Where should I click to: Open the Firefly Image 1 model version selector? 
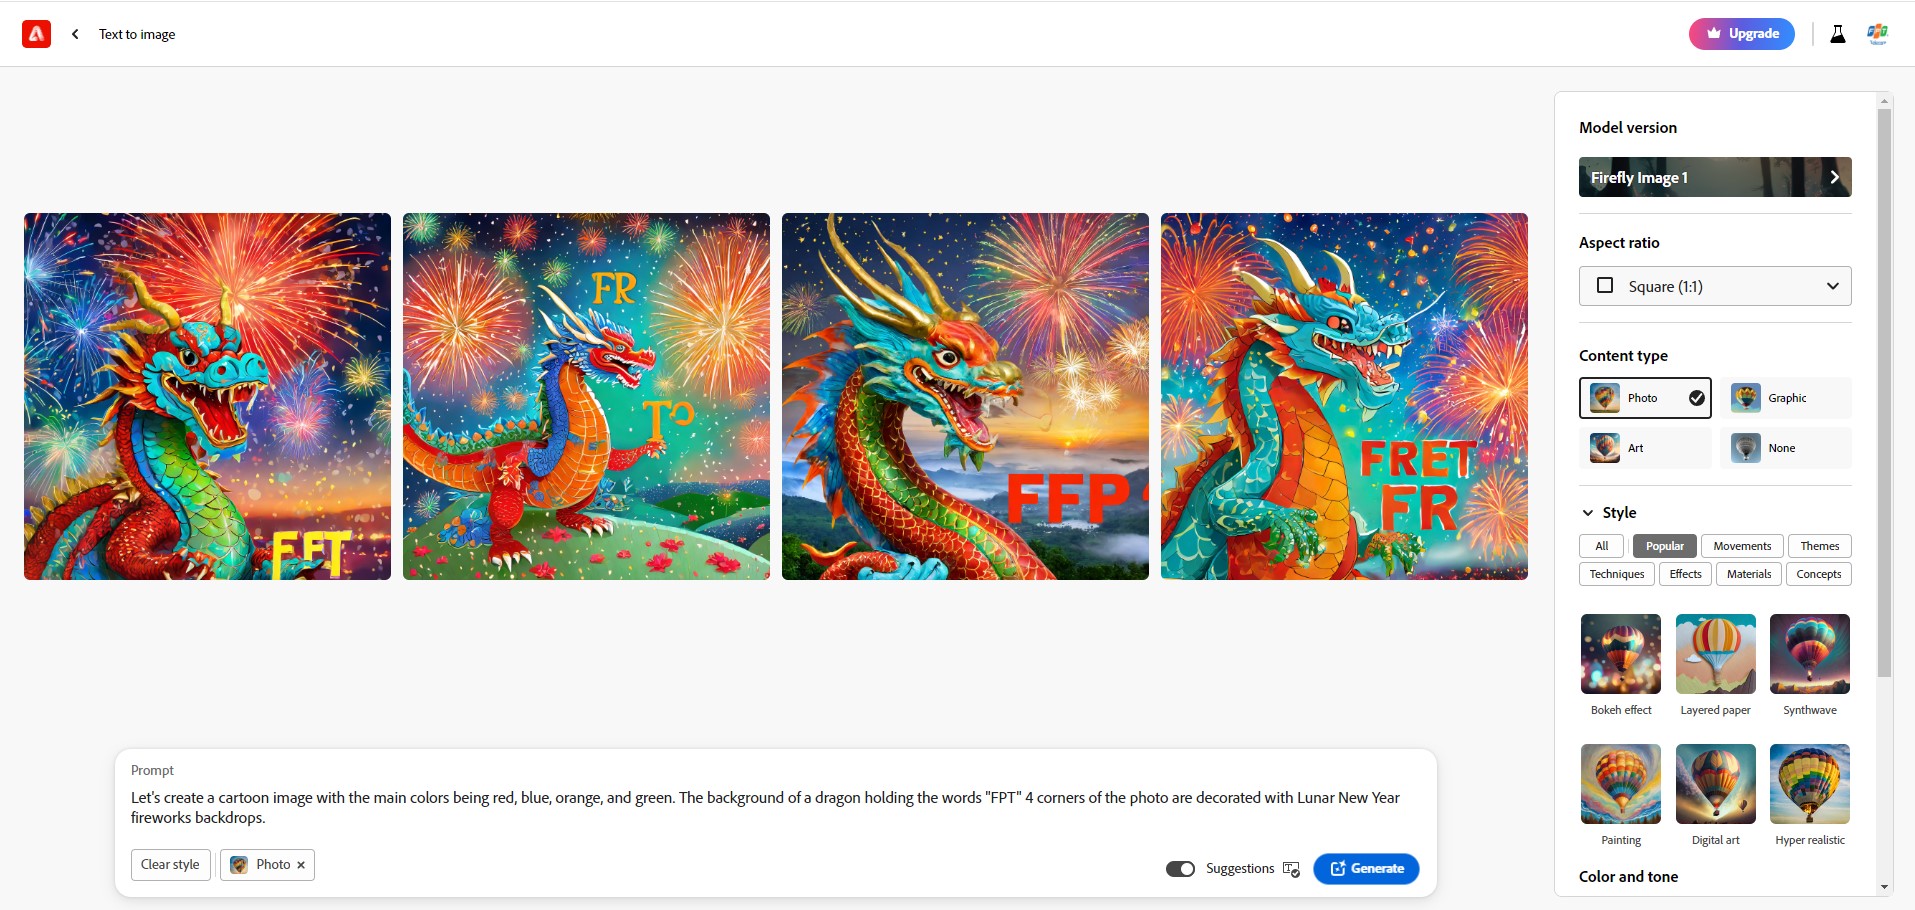(1715, 177)
